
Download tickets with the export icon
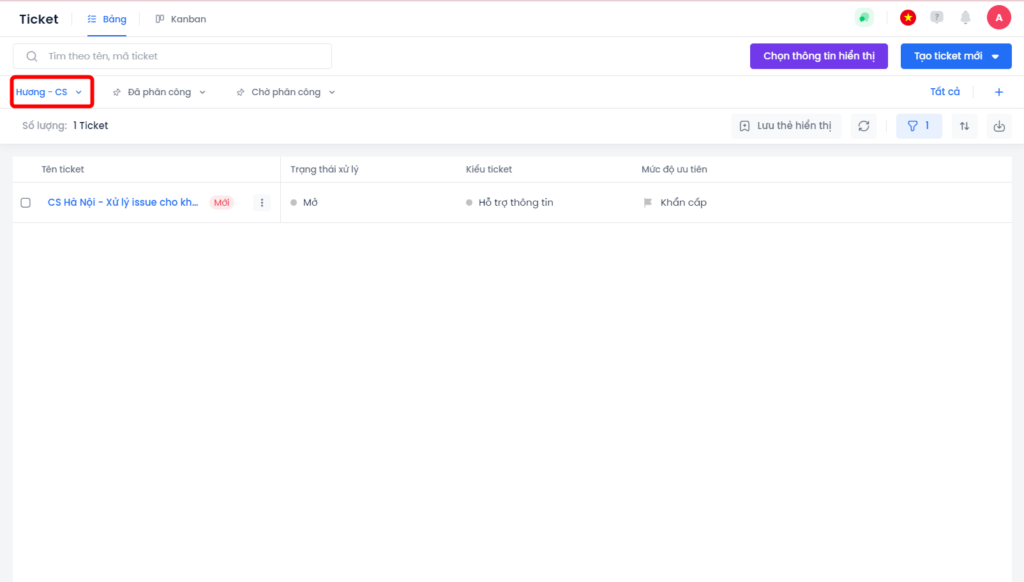[999, 126]
